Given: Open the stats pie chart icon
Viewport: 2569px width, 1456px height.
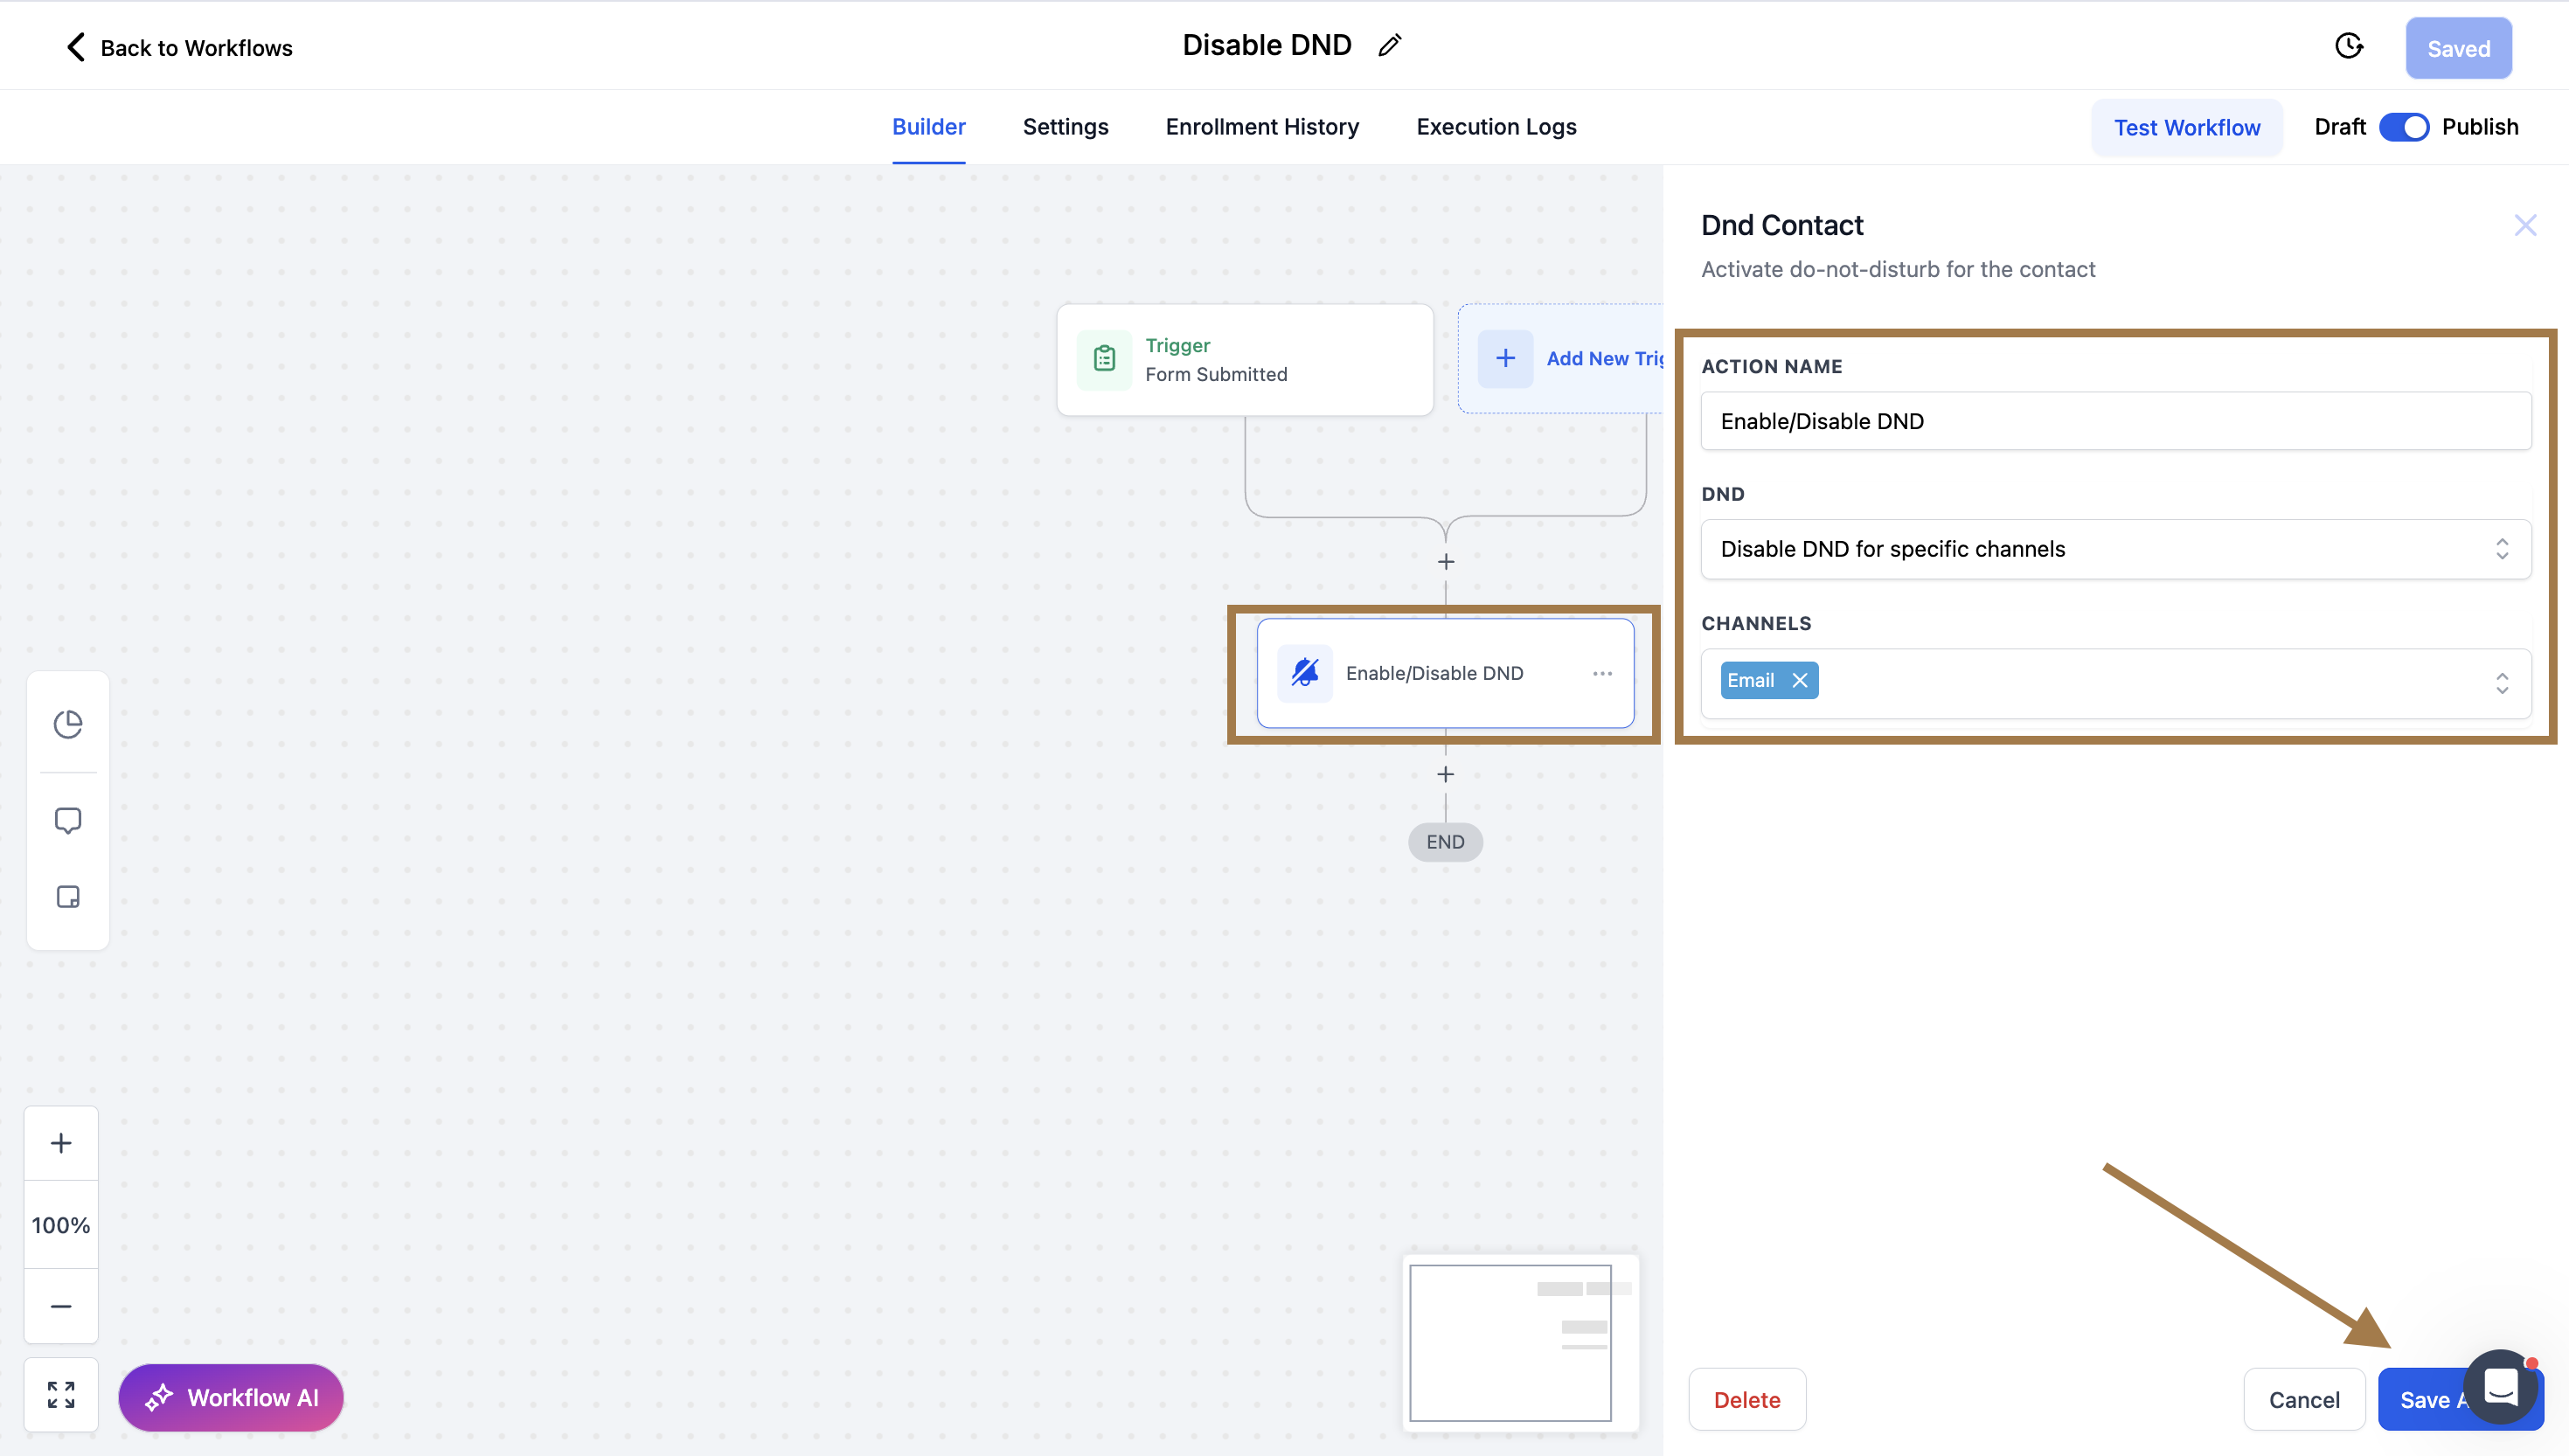Looking at the screenshot, I should (68, 724).
